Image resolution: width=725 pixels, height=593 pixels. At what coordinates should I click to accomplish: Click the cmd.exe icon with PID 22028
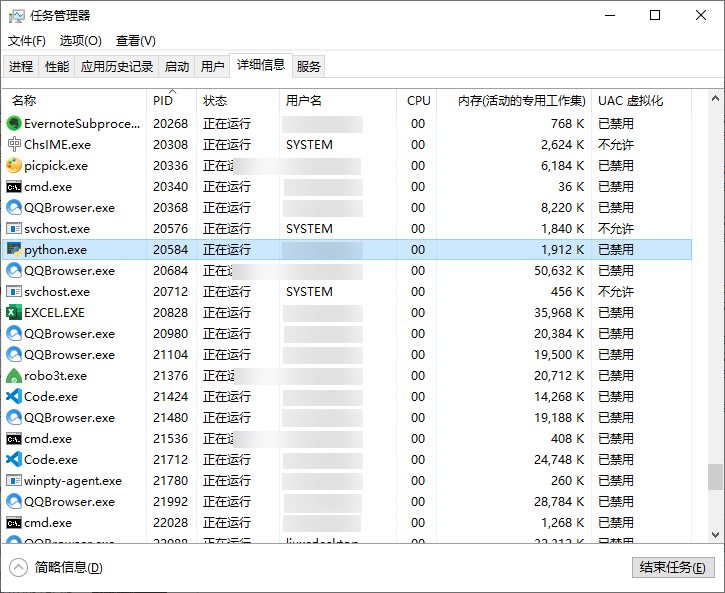pyautogui.click(x=14, y=523)
